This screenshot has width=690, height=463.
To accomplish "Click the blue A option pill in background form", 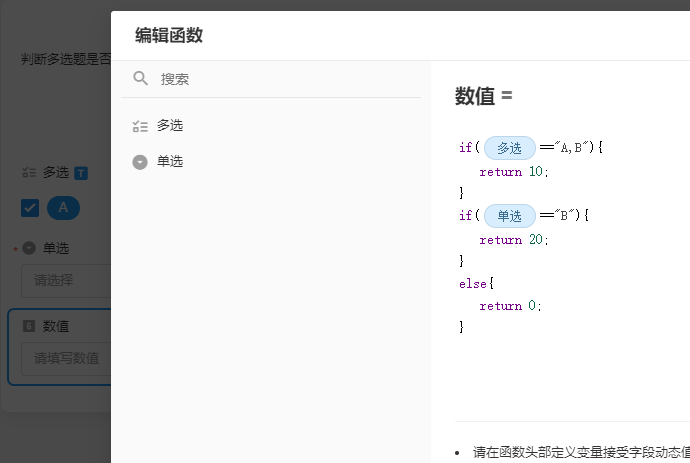I will 63,208.
